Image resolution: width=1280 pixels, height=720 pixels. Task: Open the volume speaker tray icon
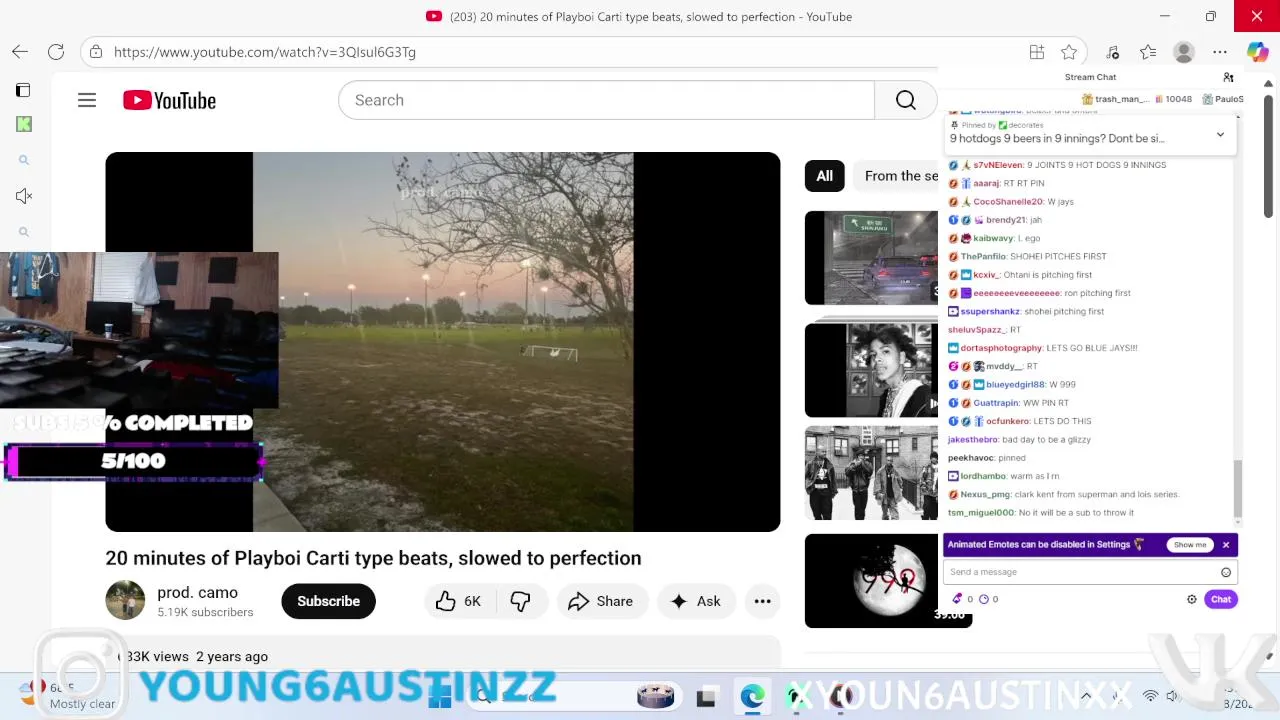[x=1172, y=696]
